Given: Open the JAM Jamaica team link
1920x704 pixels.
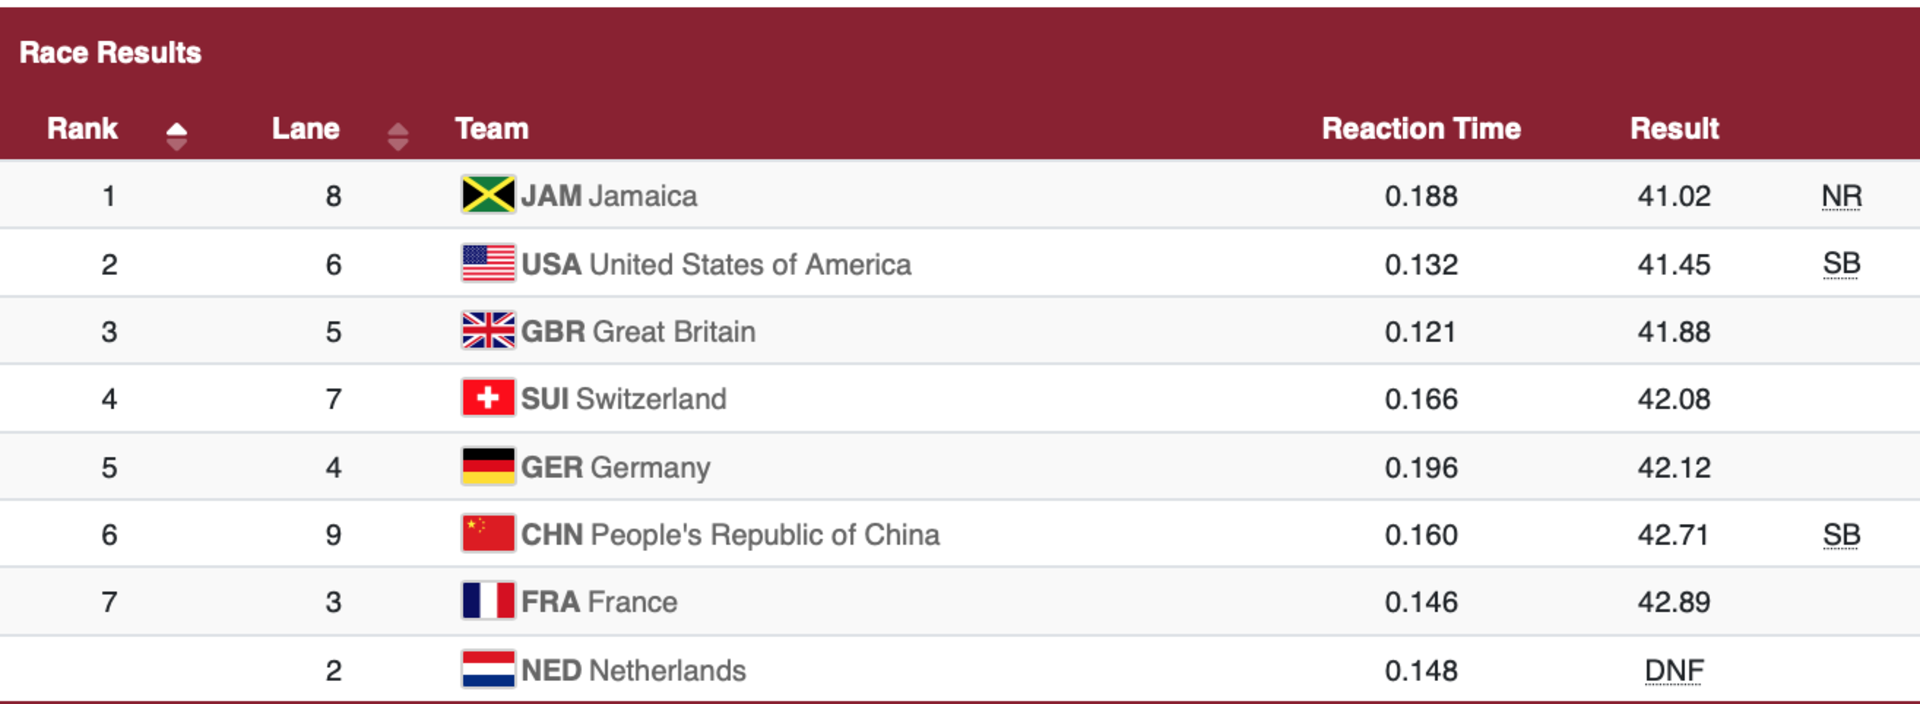Looking at the screenshot, I should coord(609,196).
